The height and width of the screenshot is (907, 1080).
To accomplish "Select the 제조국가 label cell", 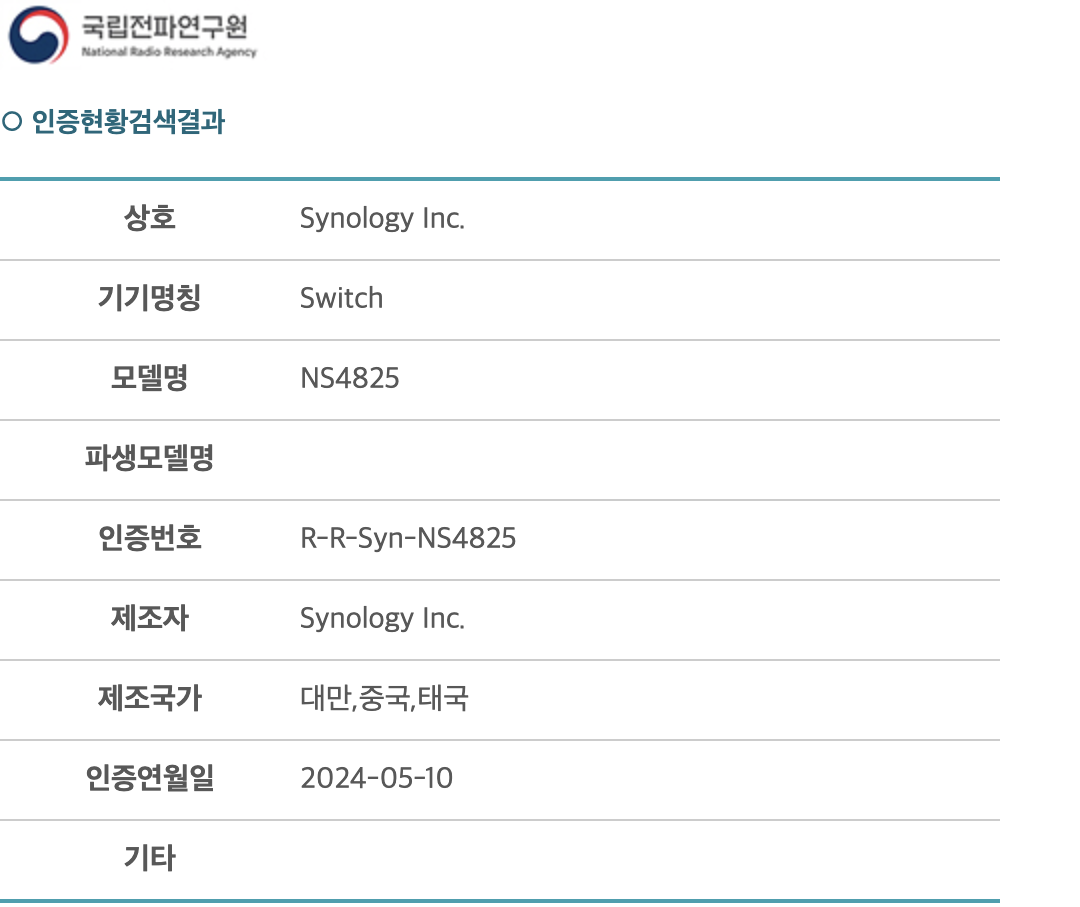I will (149, 698).
